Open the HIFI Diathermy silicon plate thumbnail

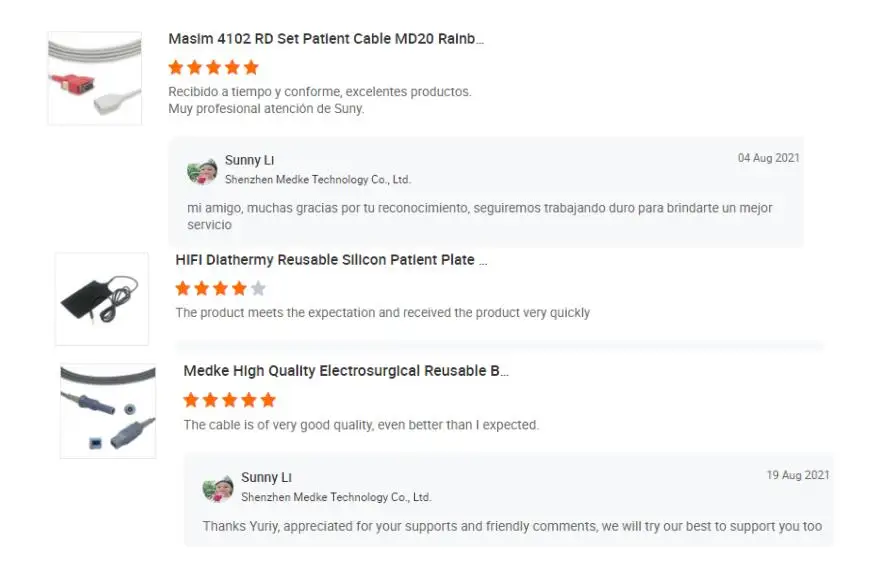[x=101, y=298]
